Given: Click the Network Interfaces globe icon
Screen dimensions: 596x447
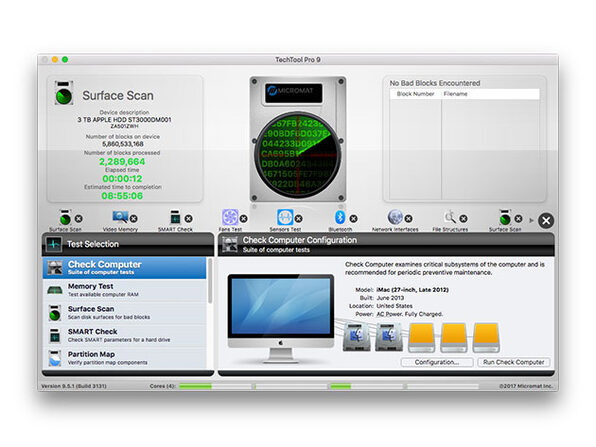Looking at the screenshot, I should (395, 217).
